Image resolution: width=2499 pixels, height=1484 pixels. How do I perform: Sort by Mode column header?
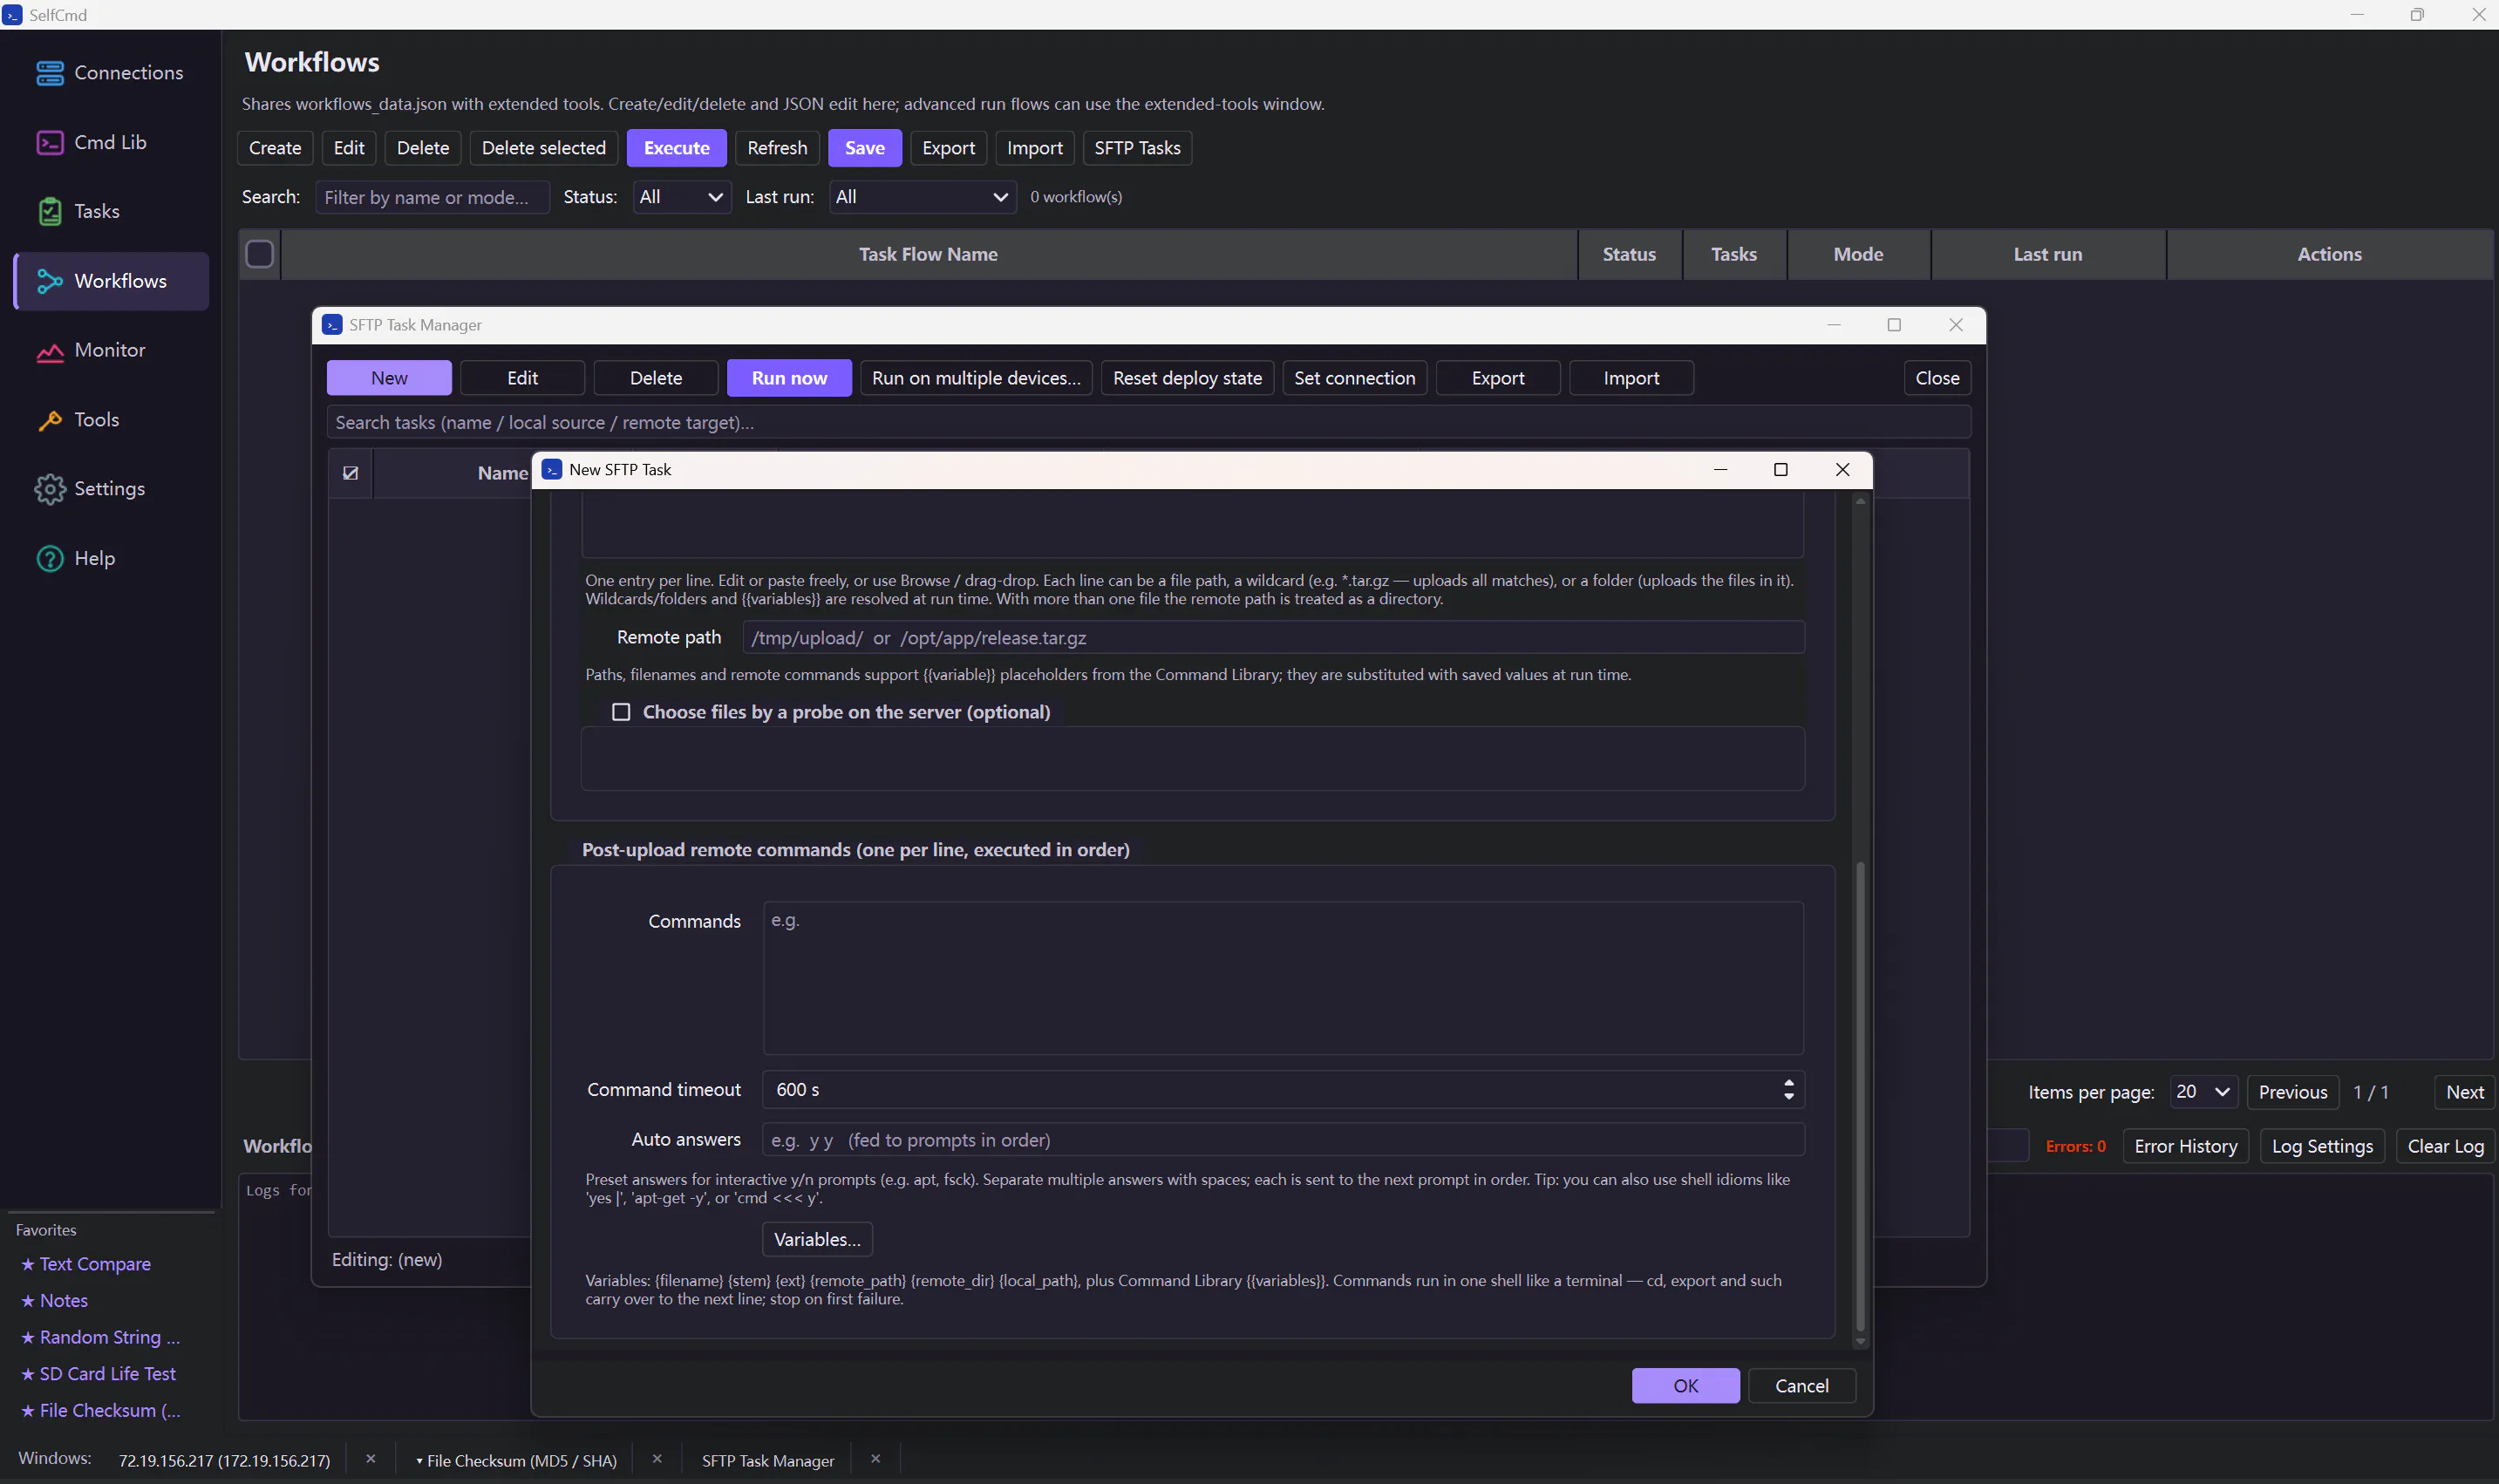tap(1858, 254)
